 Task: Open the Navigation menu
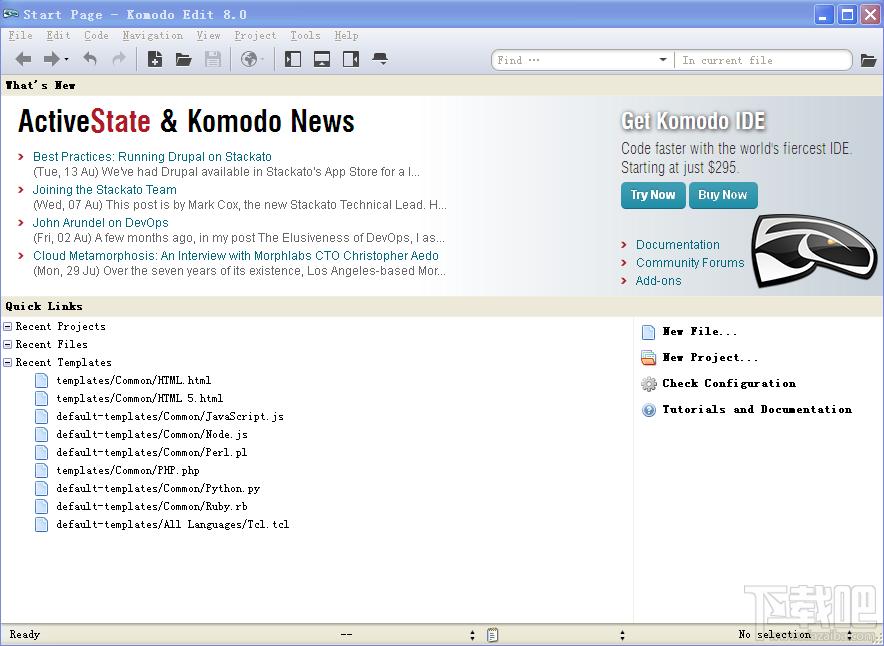(152, 36)
